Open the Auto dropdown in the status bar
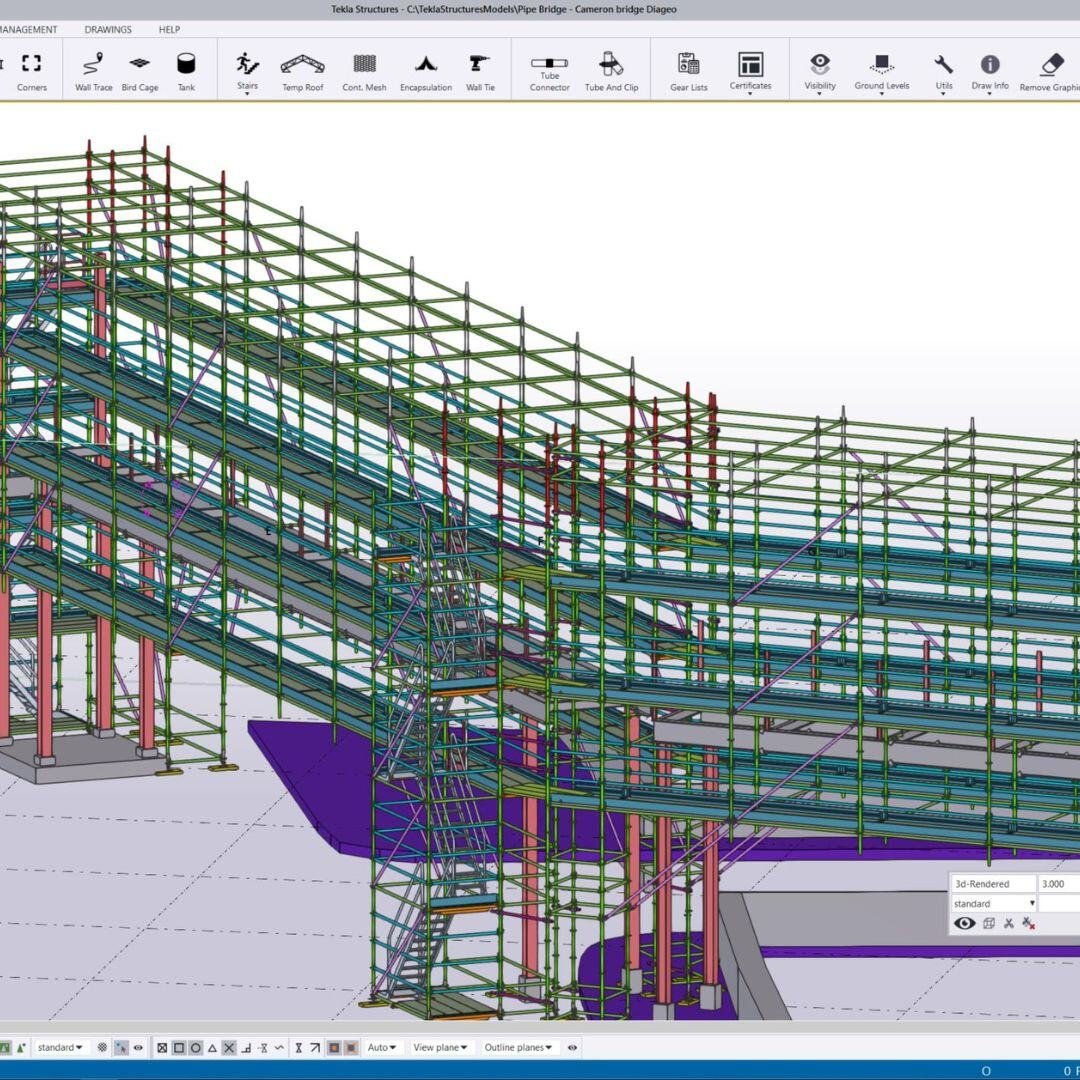Image resolution: width=1080 pixels, height=1080 pixels. pos(381,1047)
